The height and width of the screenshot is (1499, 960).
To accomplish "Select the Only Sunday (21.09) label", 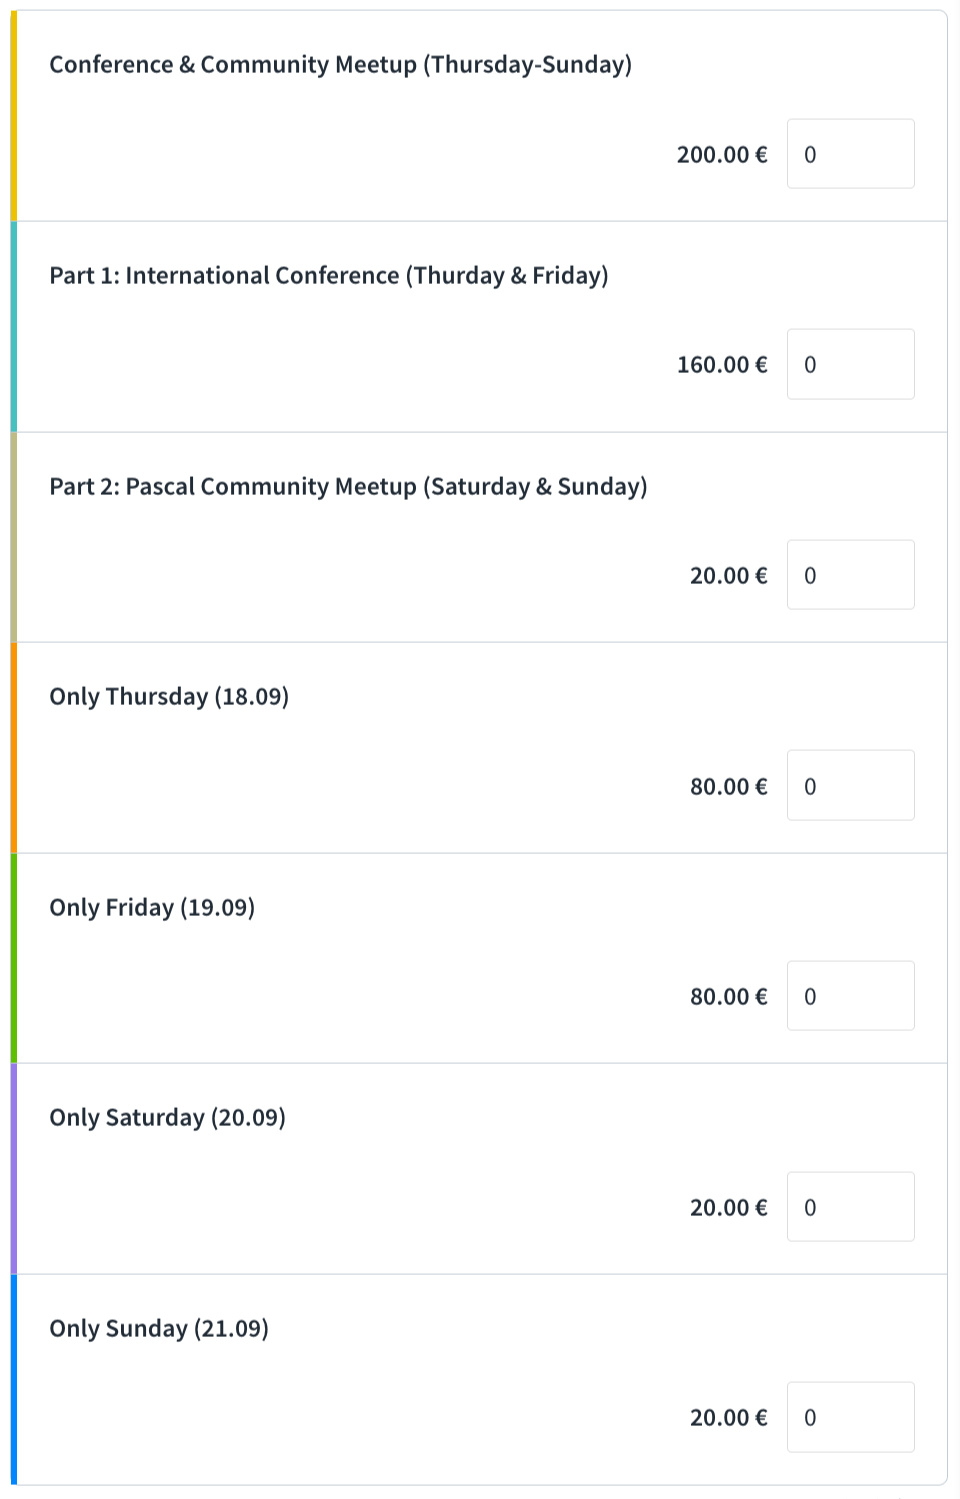I will [x=159, y=1329].
